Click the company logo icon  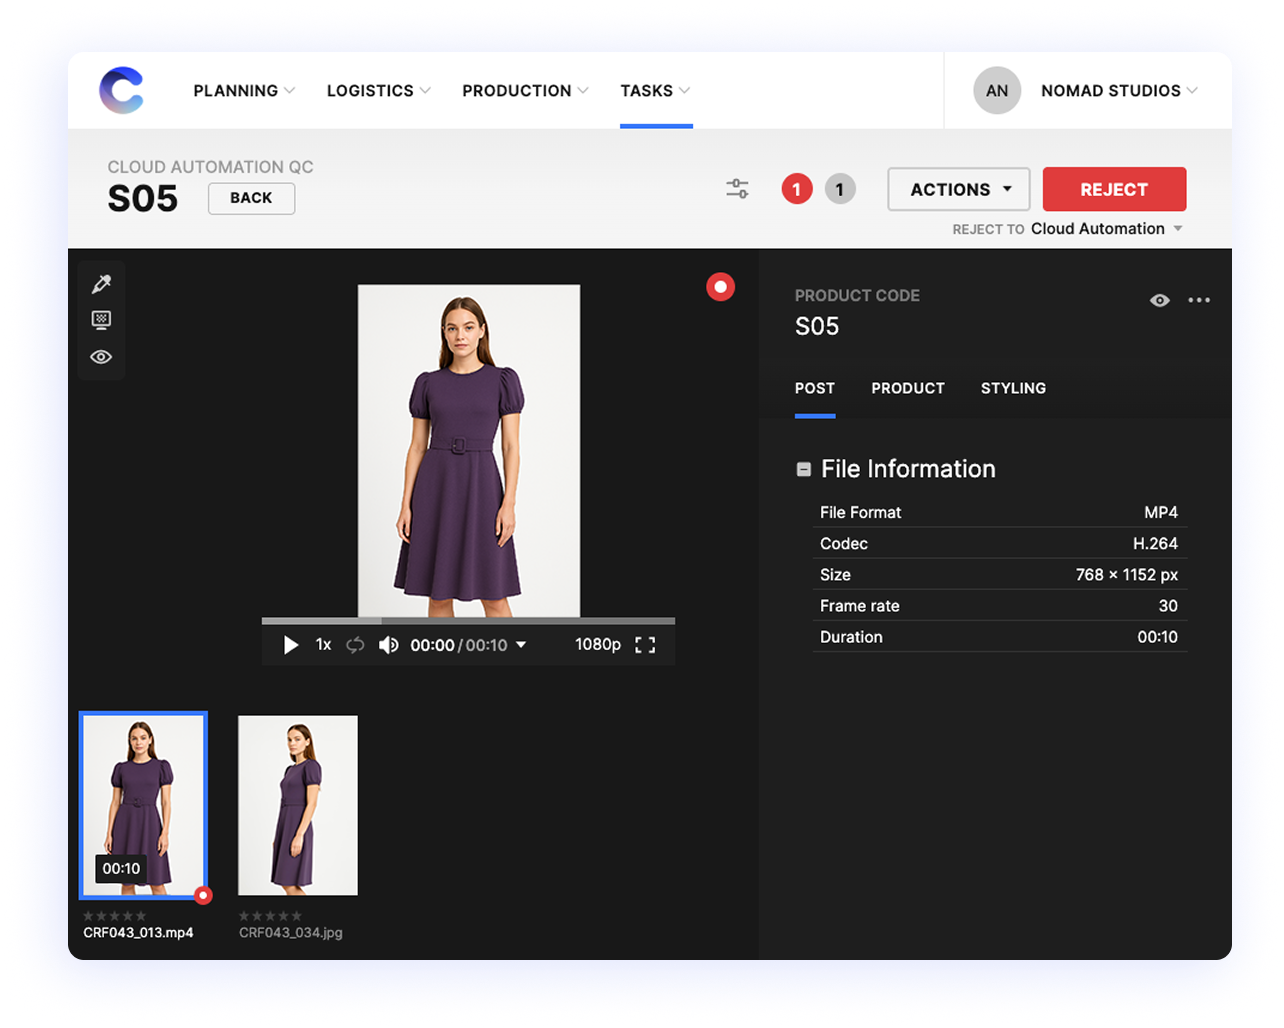(121, 90)
